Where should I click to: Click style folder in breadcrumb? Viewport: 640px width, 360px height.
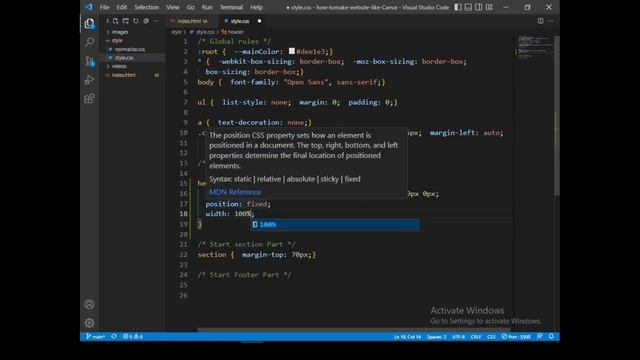point(176,32)
